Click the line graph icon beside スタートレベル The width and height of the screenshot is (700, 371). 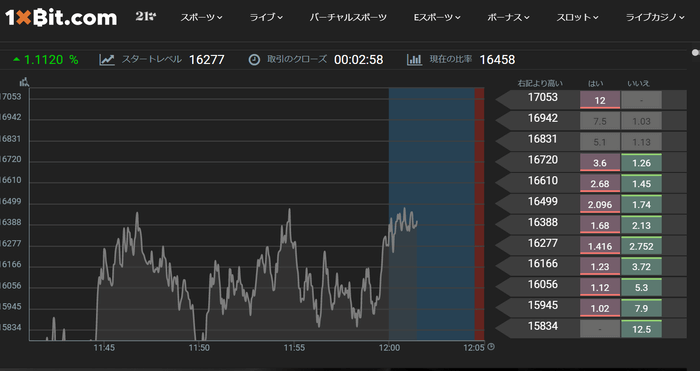click(x=107, y=60)
